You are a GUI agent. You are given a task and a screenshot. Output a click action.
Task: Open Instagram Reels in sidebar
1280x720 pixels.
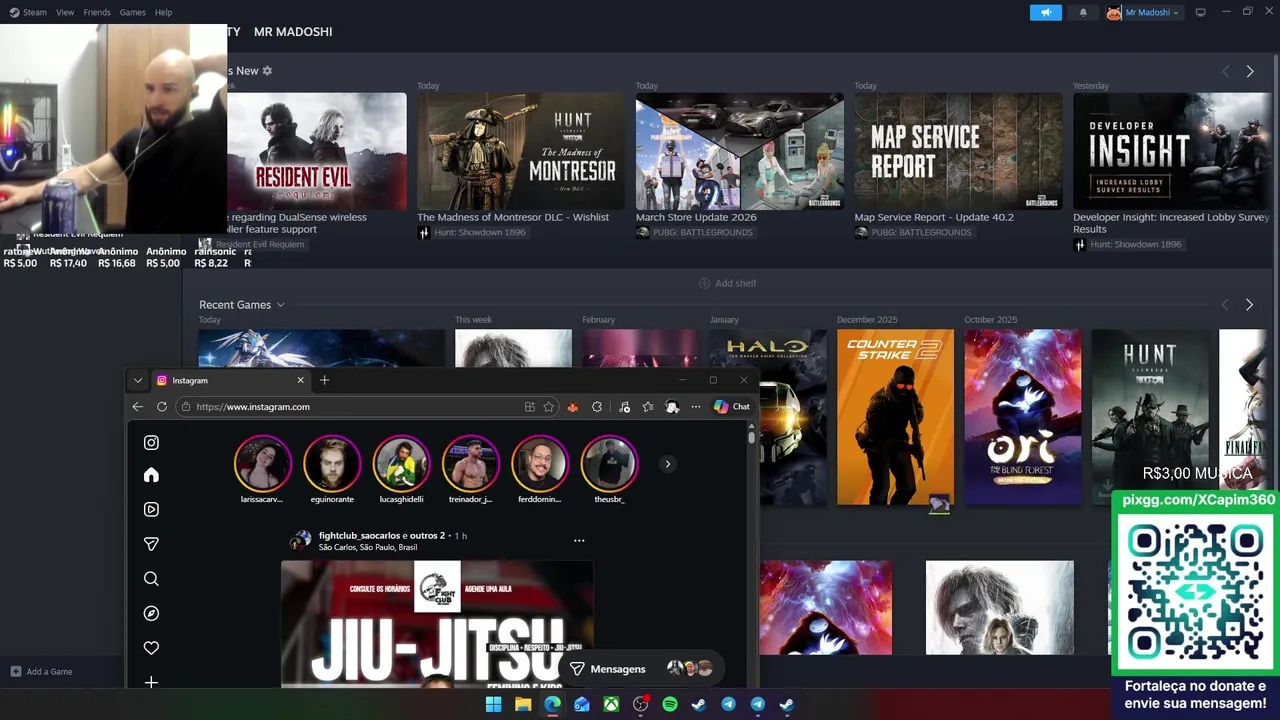click(x=151, y=509)
